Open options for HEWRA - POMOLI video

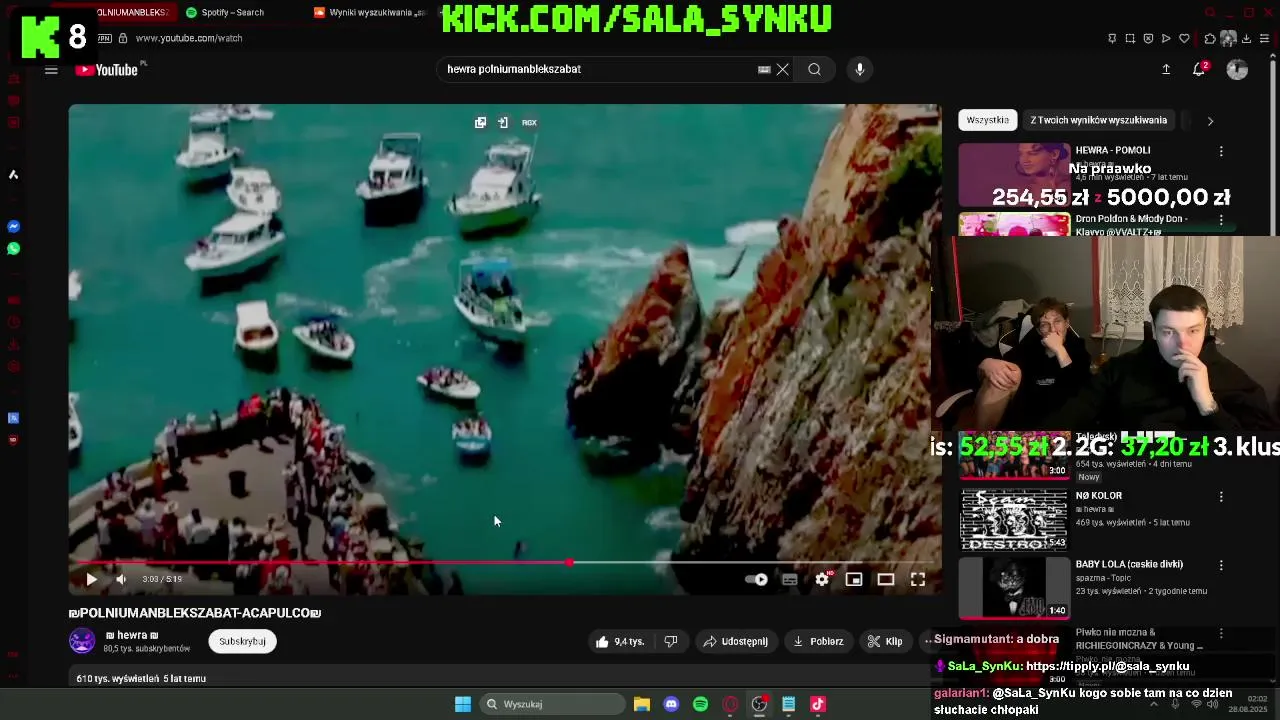click(1221, 151)
